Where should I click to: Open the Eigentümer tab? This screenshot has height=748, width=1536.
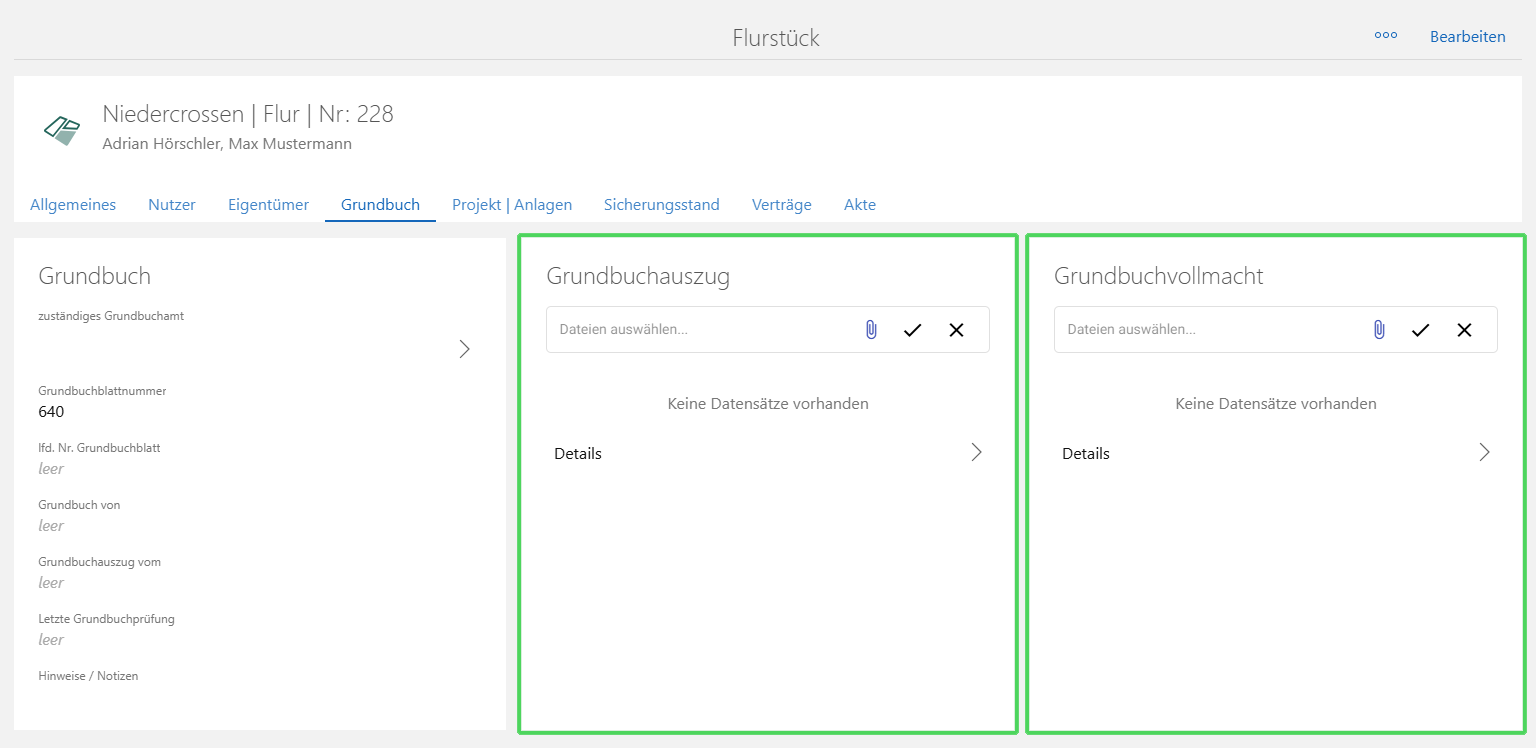[x=268, y=204]
